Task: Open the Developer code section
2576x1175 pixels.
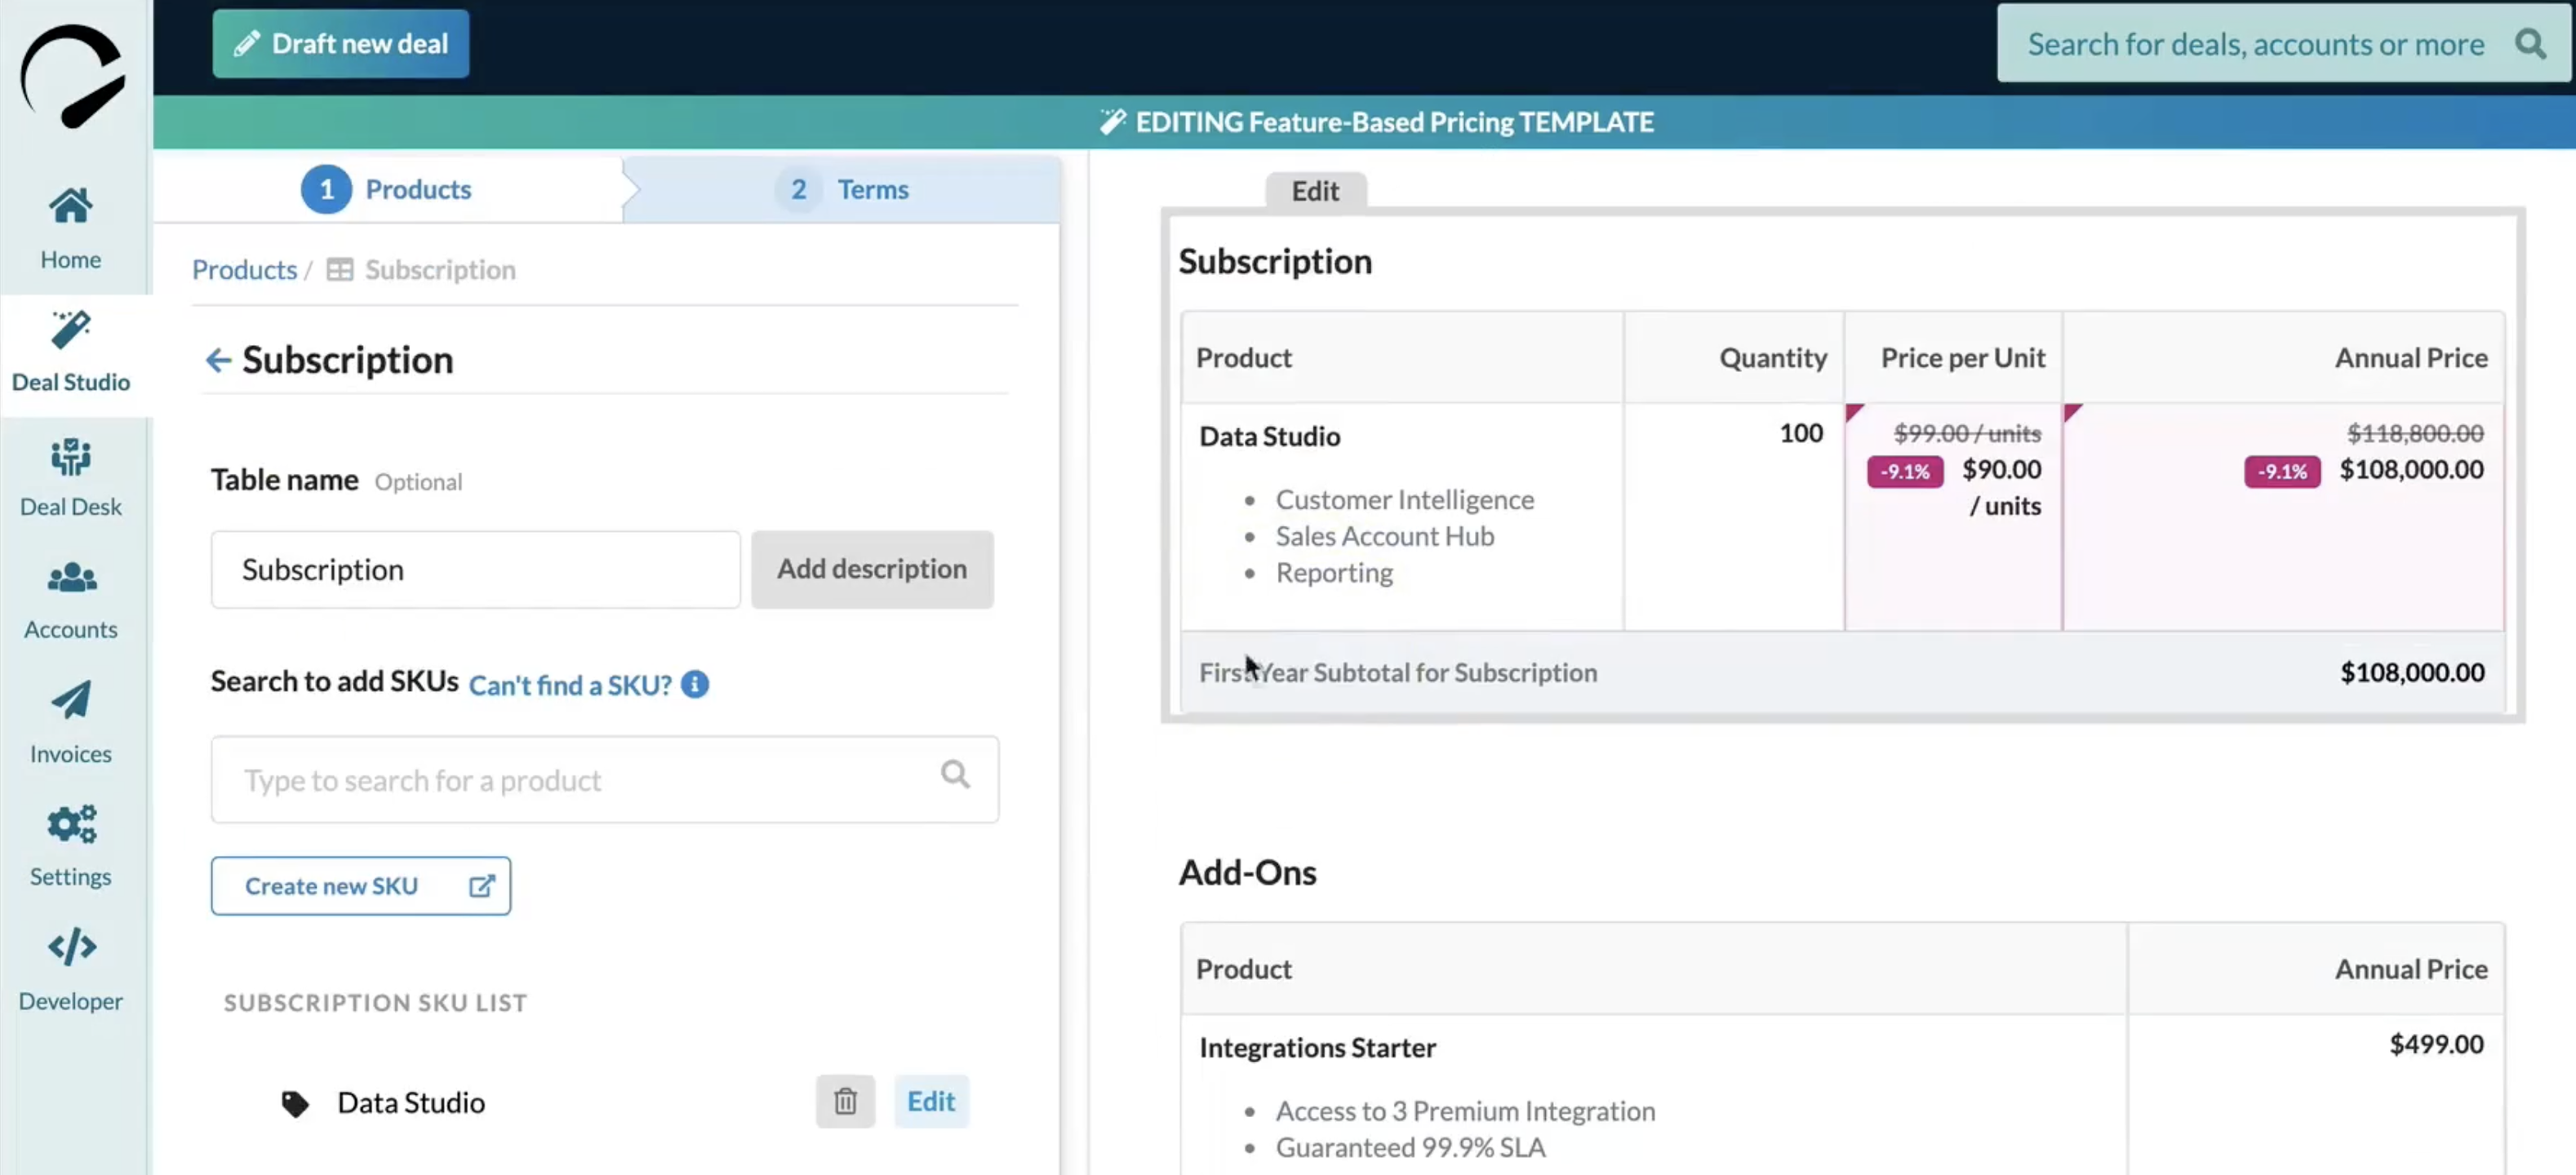Action: pyautogui.click(x=70, y=970)
